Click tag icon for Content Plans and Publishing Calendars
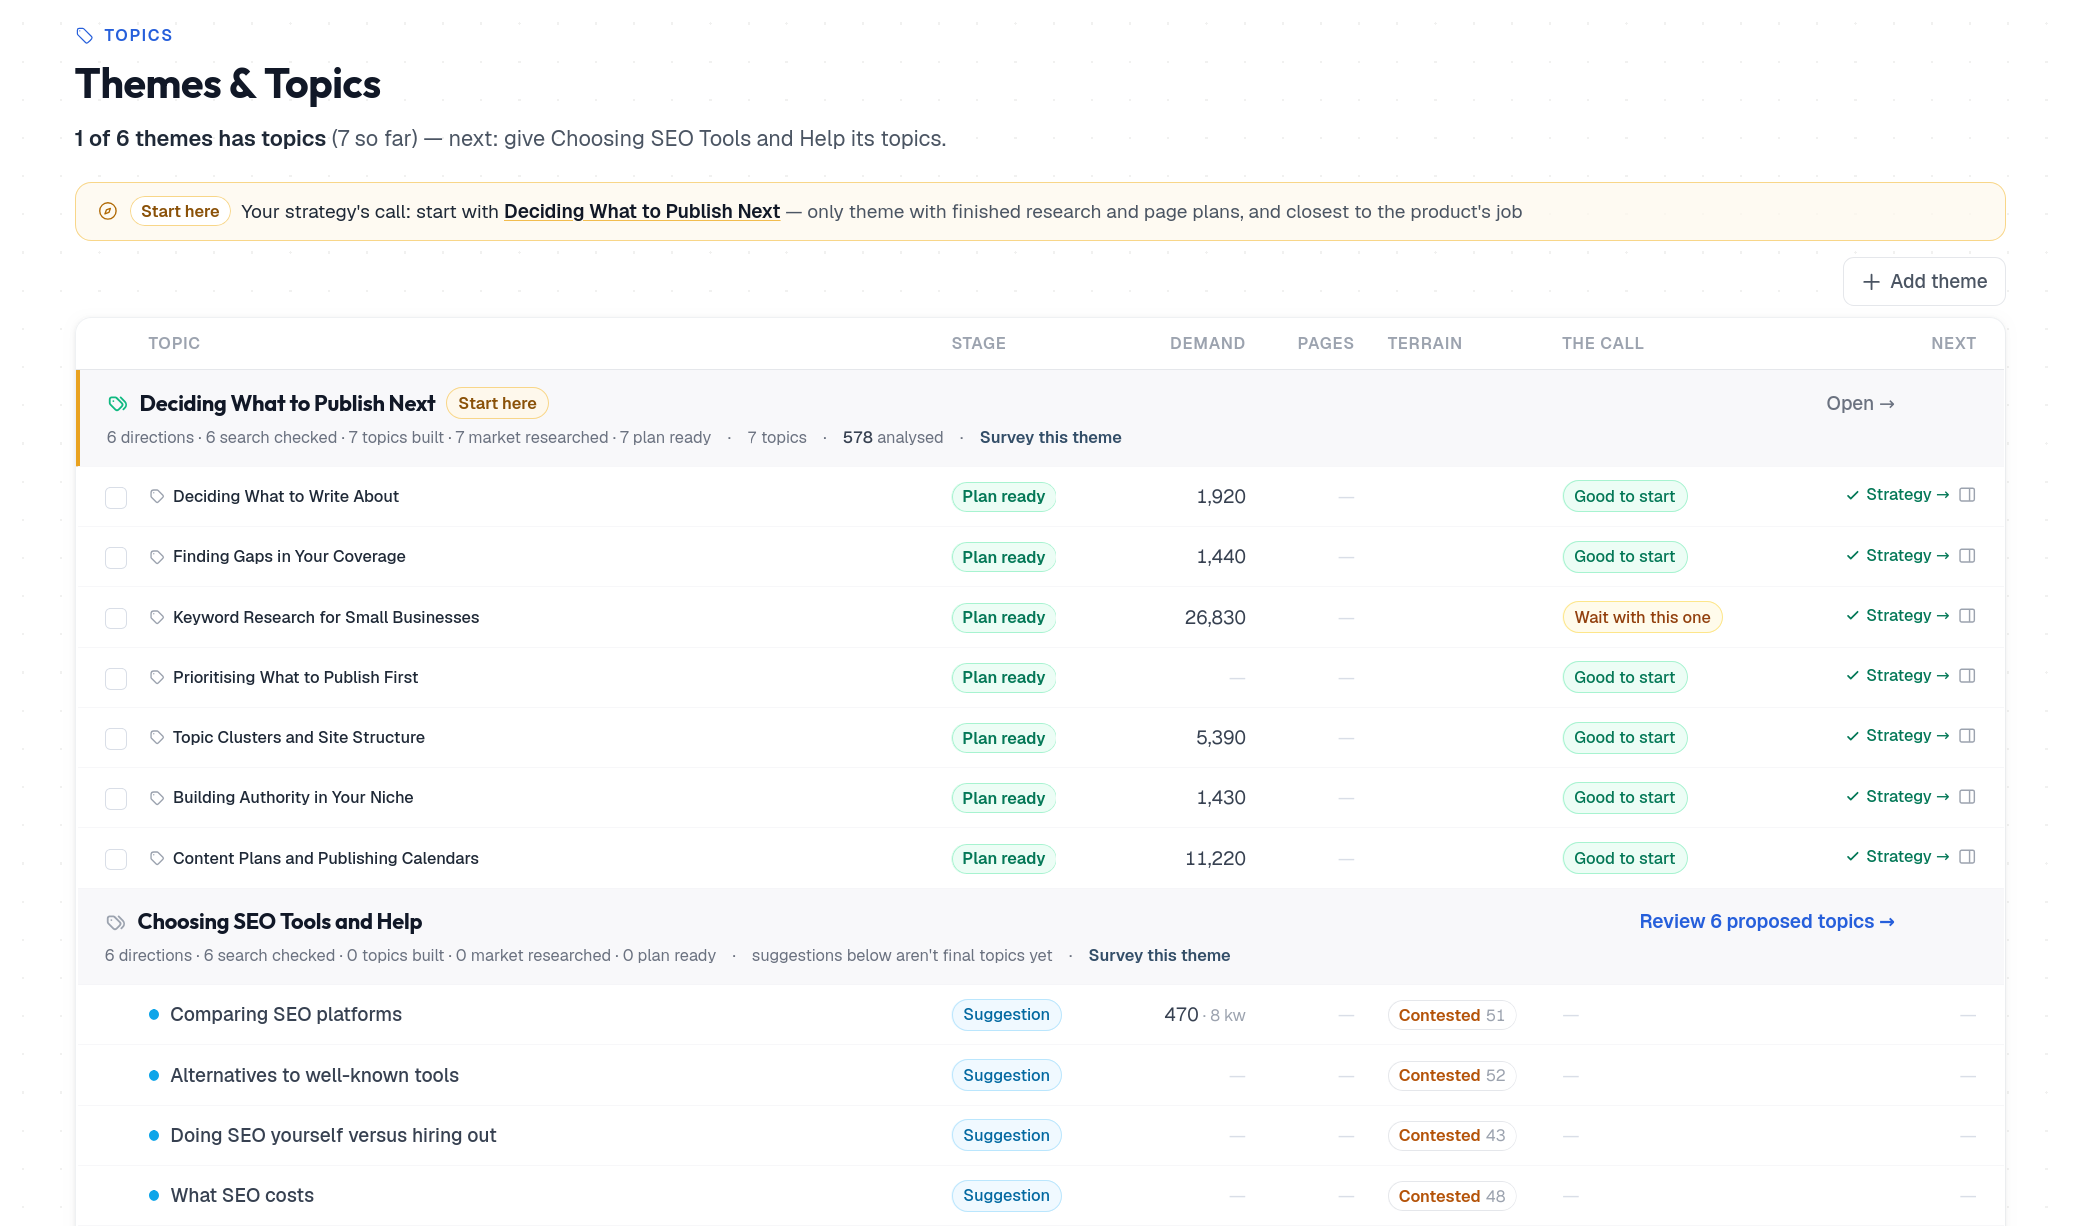The height and width of the screenshot is (1226, 2080). coord(157,858)
